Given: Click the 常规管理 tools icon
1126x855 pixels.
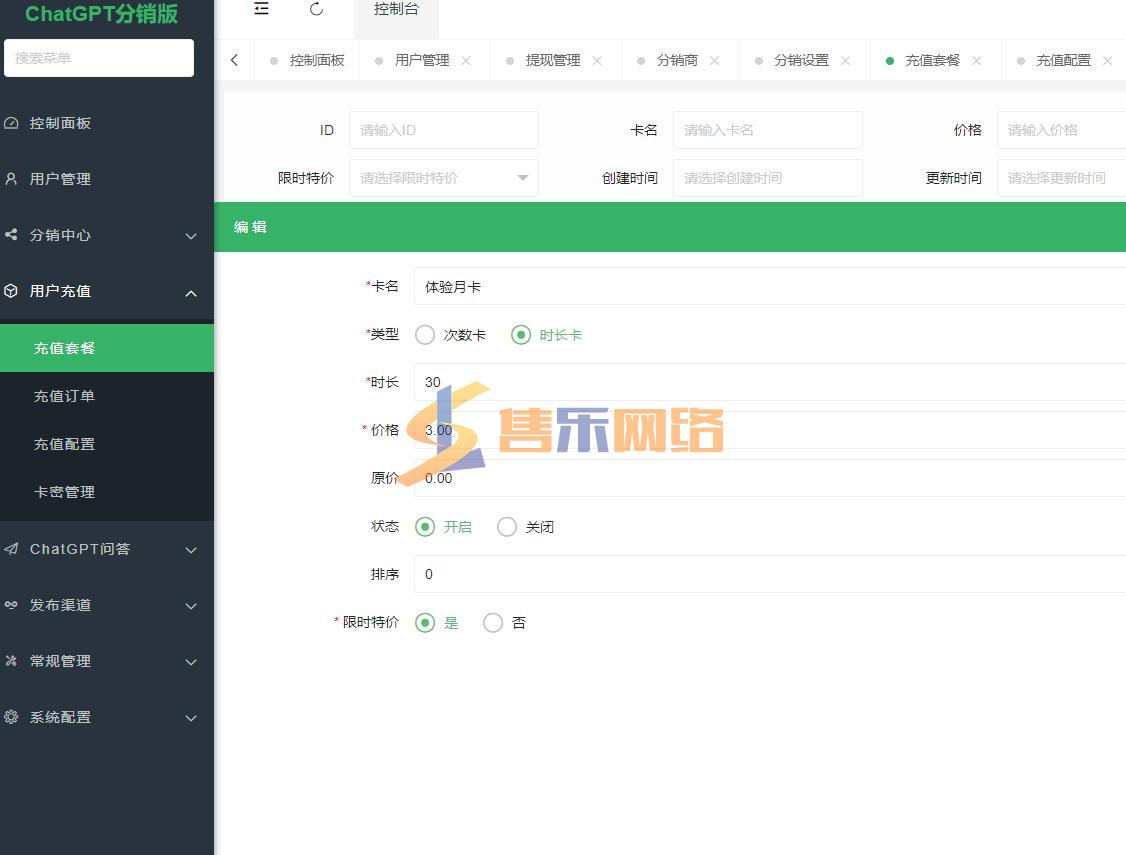Looking at the screenshot, I should coord(11,660).
